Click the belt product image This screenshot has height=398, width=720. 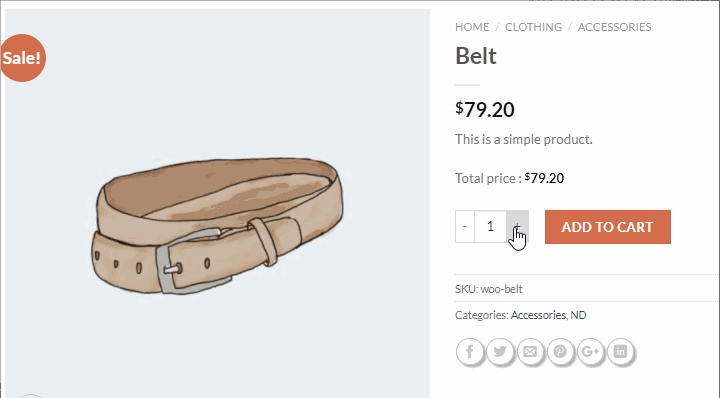click(x=217, y=225)
